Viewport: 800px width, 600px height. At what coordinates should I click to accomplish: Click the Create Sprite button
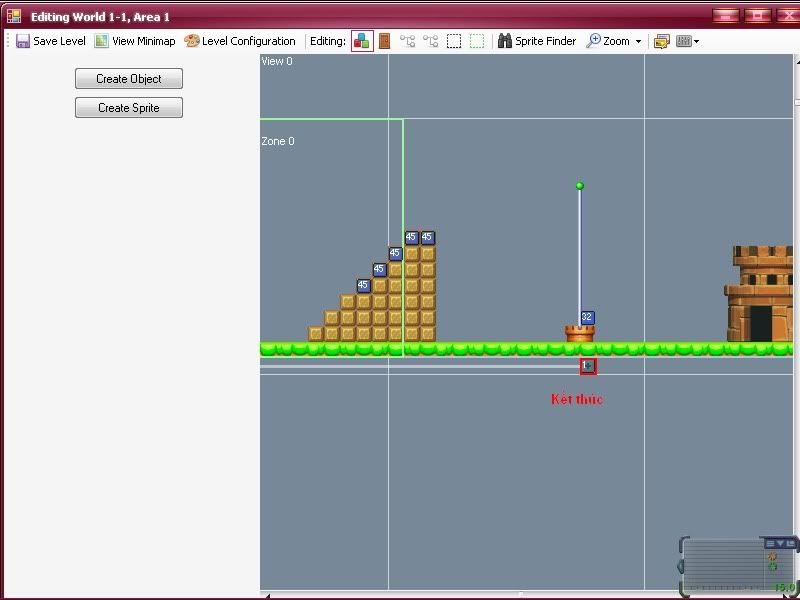click(129, 108)
